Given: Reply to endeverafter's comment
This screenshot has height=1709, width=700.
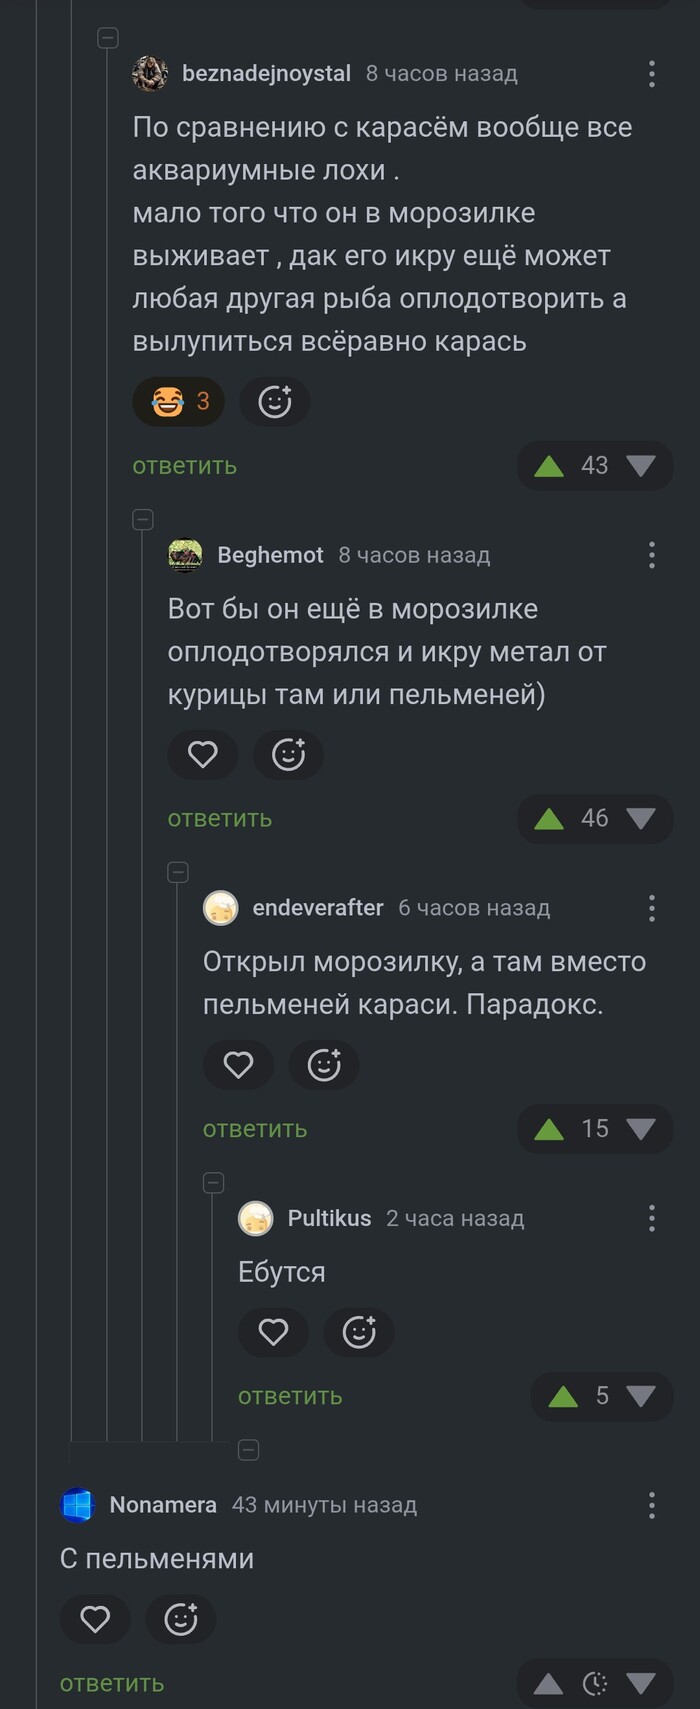Looking at the screenshot, I should coord(255,1130).
